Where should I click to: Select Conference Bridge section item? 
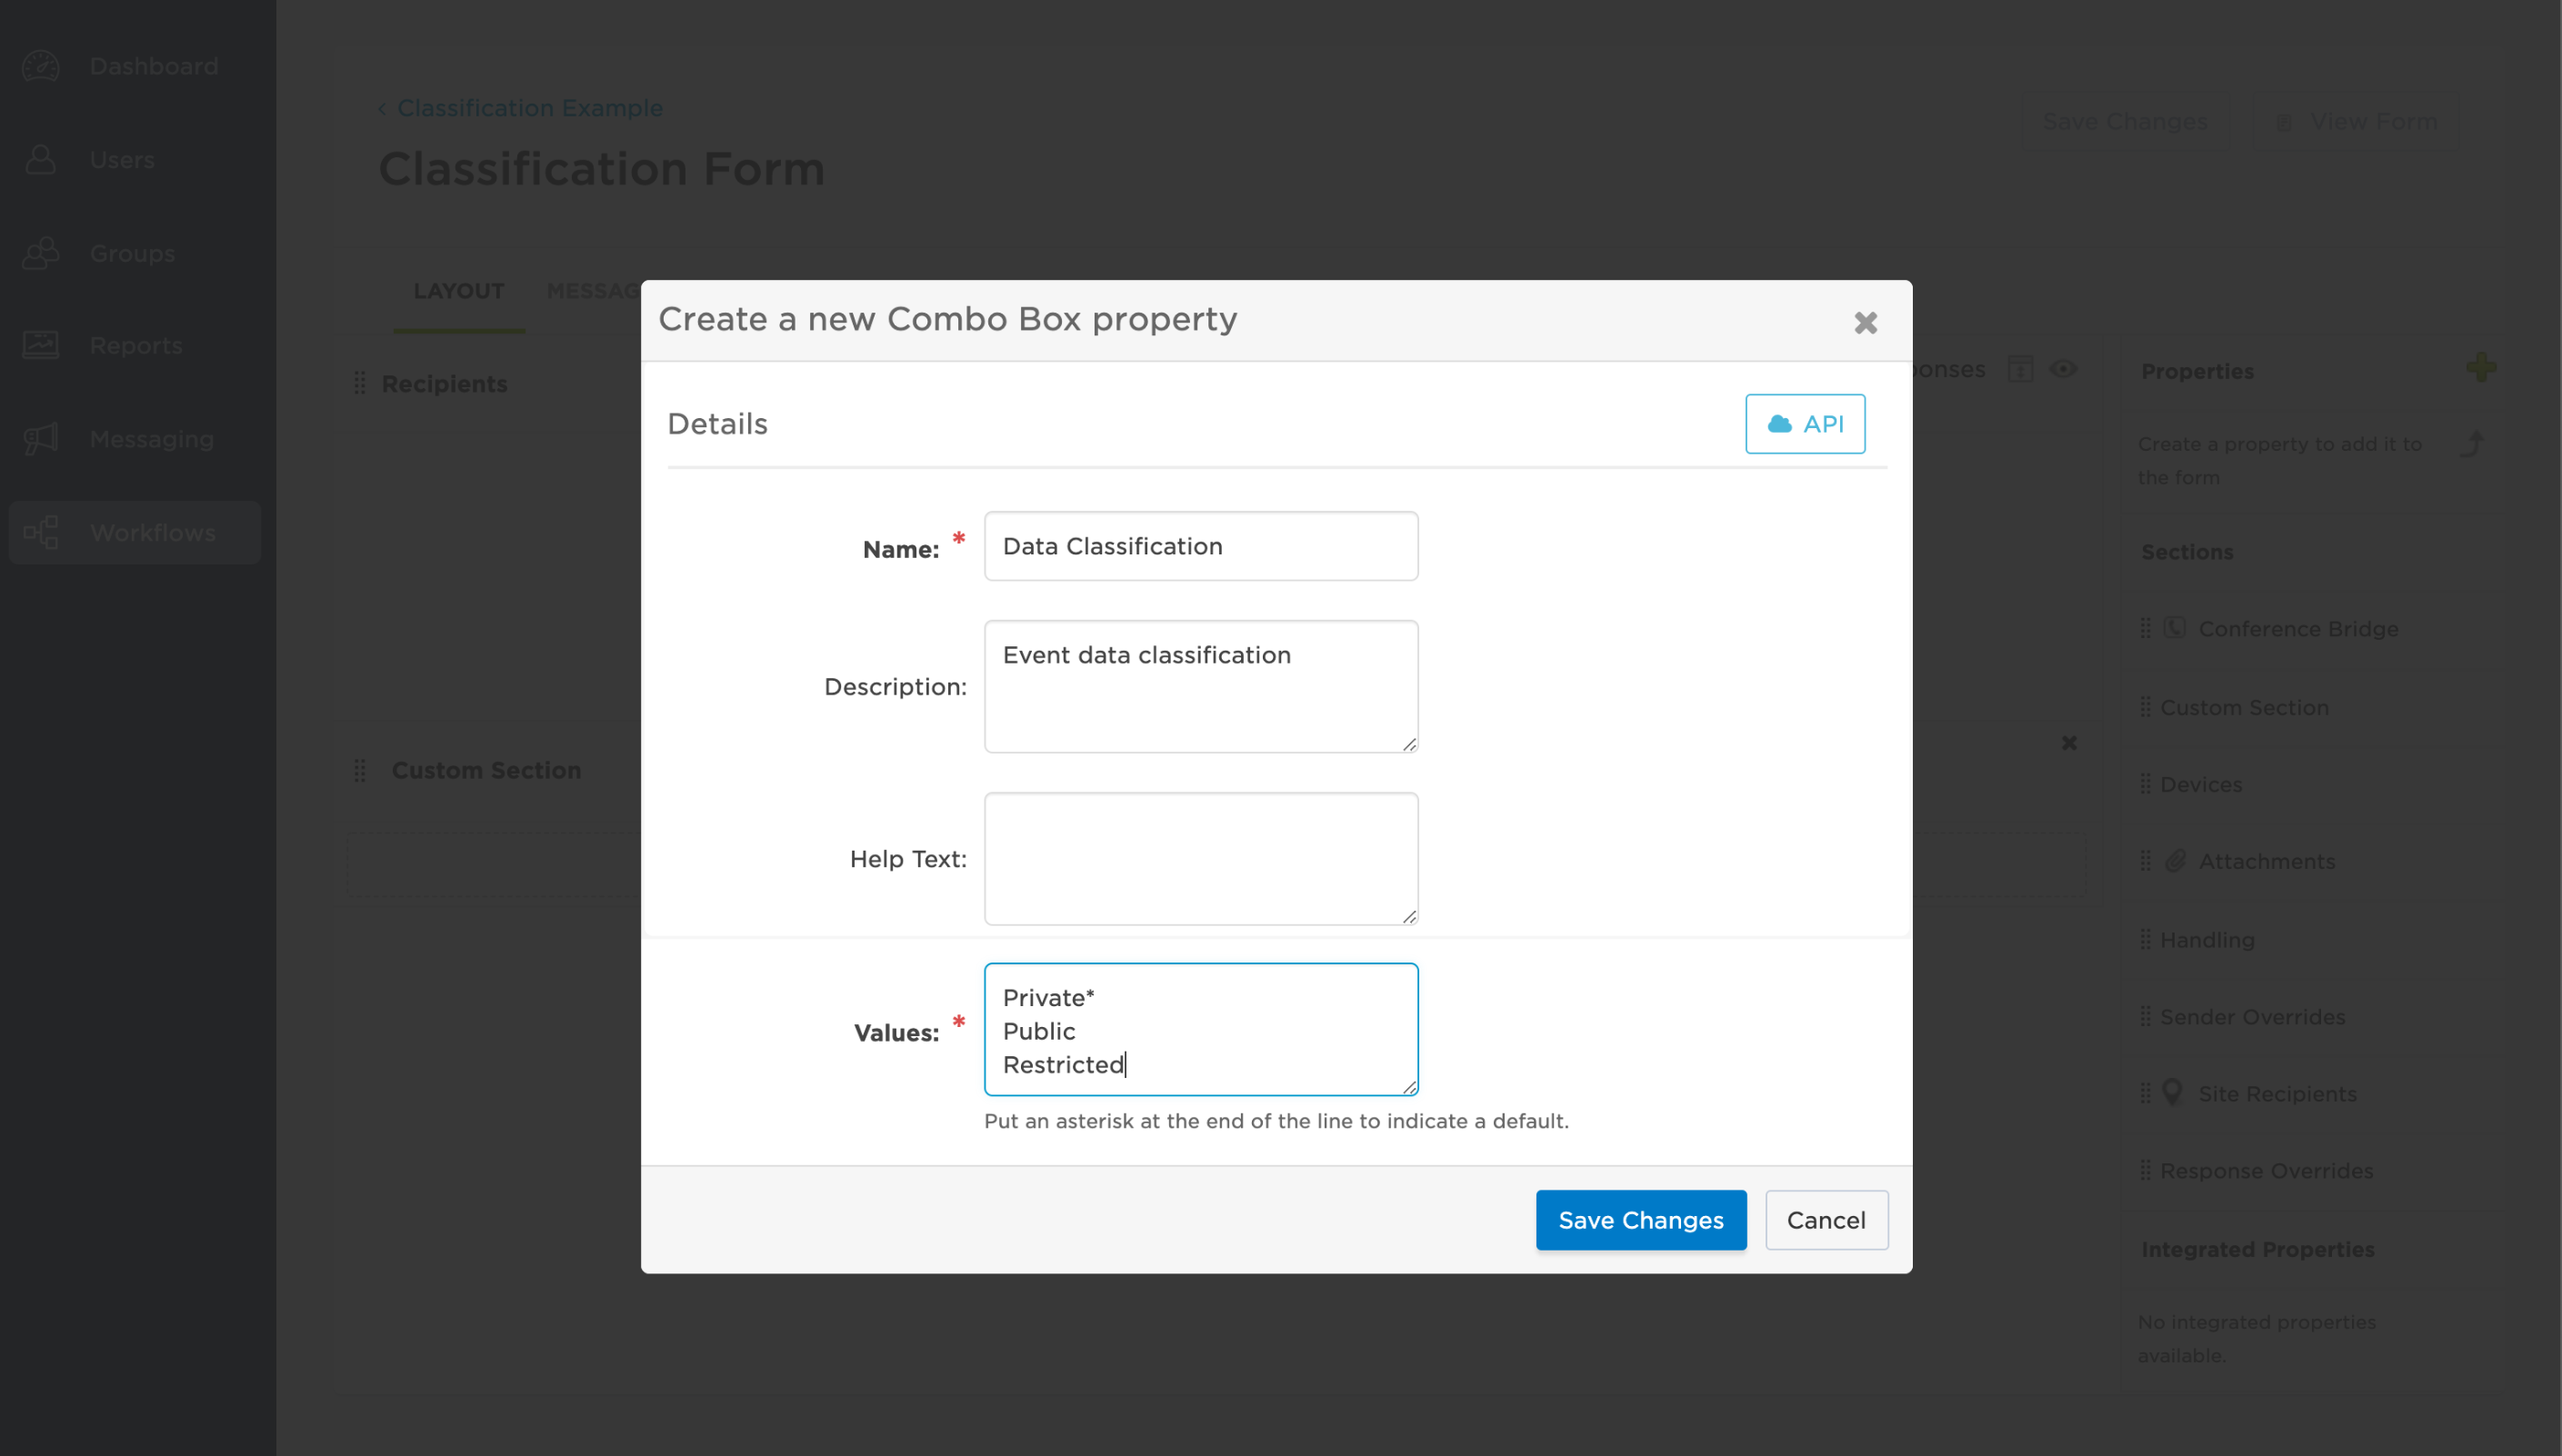point(2312,628)
